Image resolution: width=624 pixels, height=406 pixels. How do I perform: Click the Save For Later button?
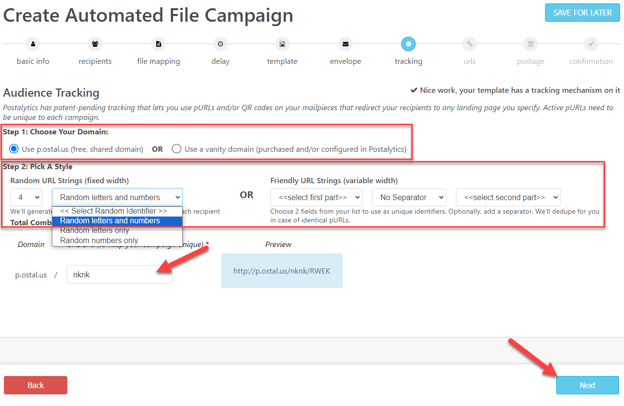(582, 13)
